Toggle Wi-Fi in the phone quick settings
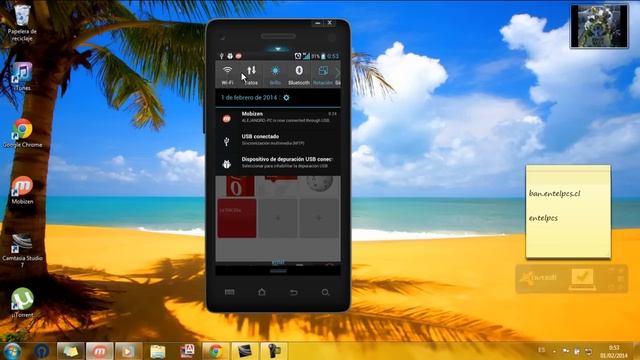The image size is (640, 360). 227,74
